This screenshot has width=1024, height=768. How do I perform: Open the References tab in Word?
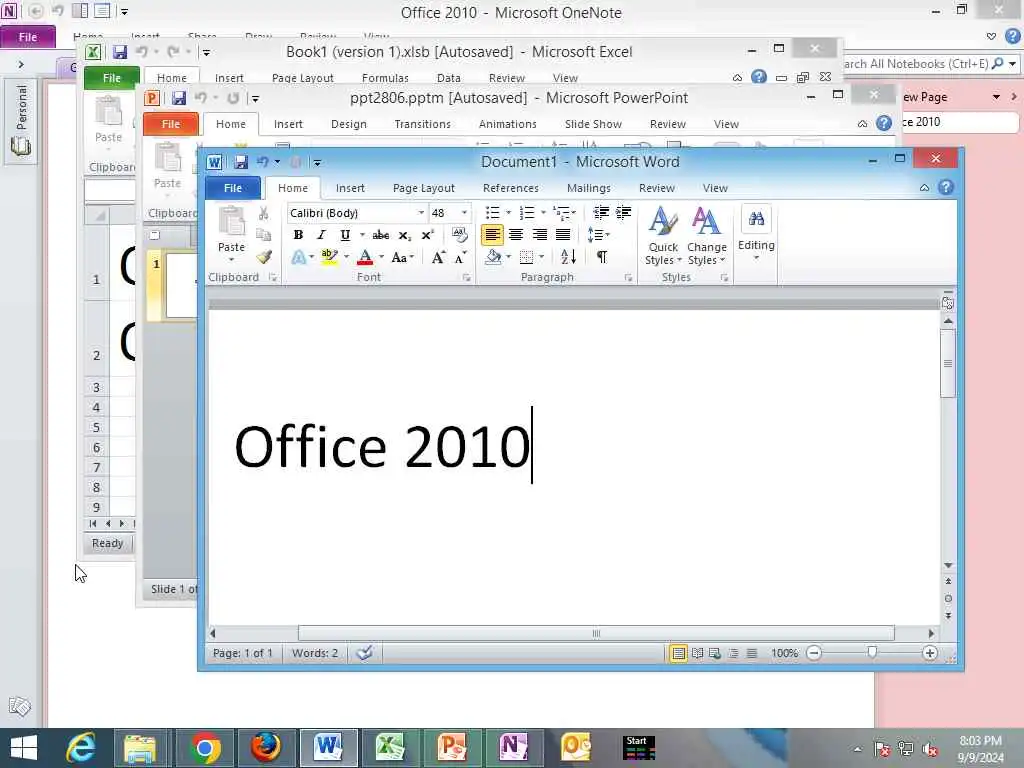tap(511, 188)
